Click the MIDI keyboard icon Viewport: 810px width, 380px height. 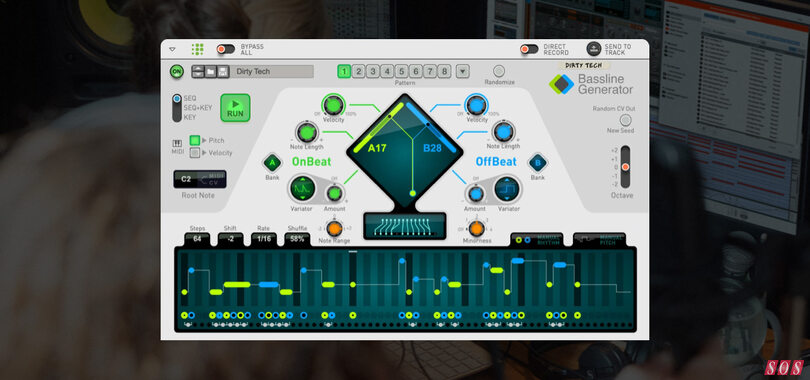tap(177, 143)
